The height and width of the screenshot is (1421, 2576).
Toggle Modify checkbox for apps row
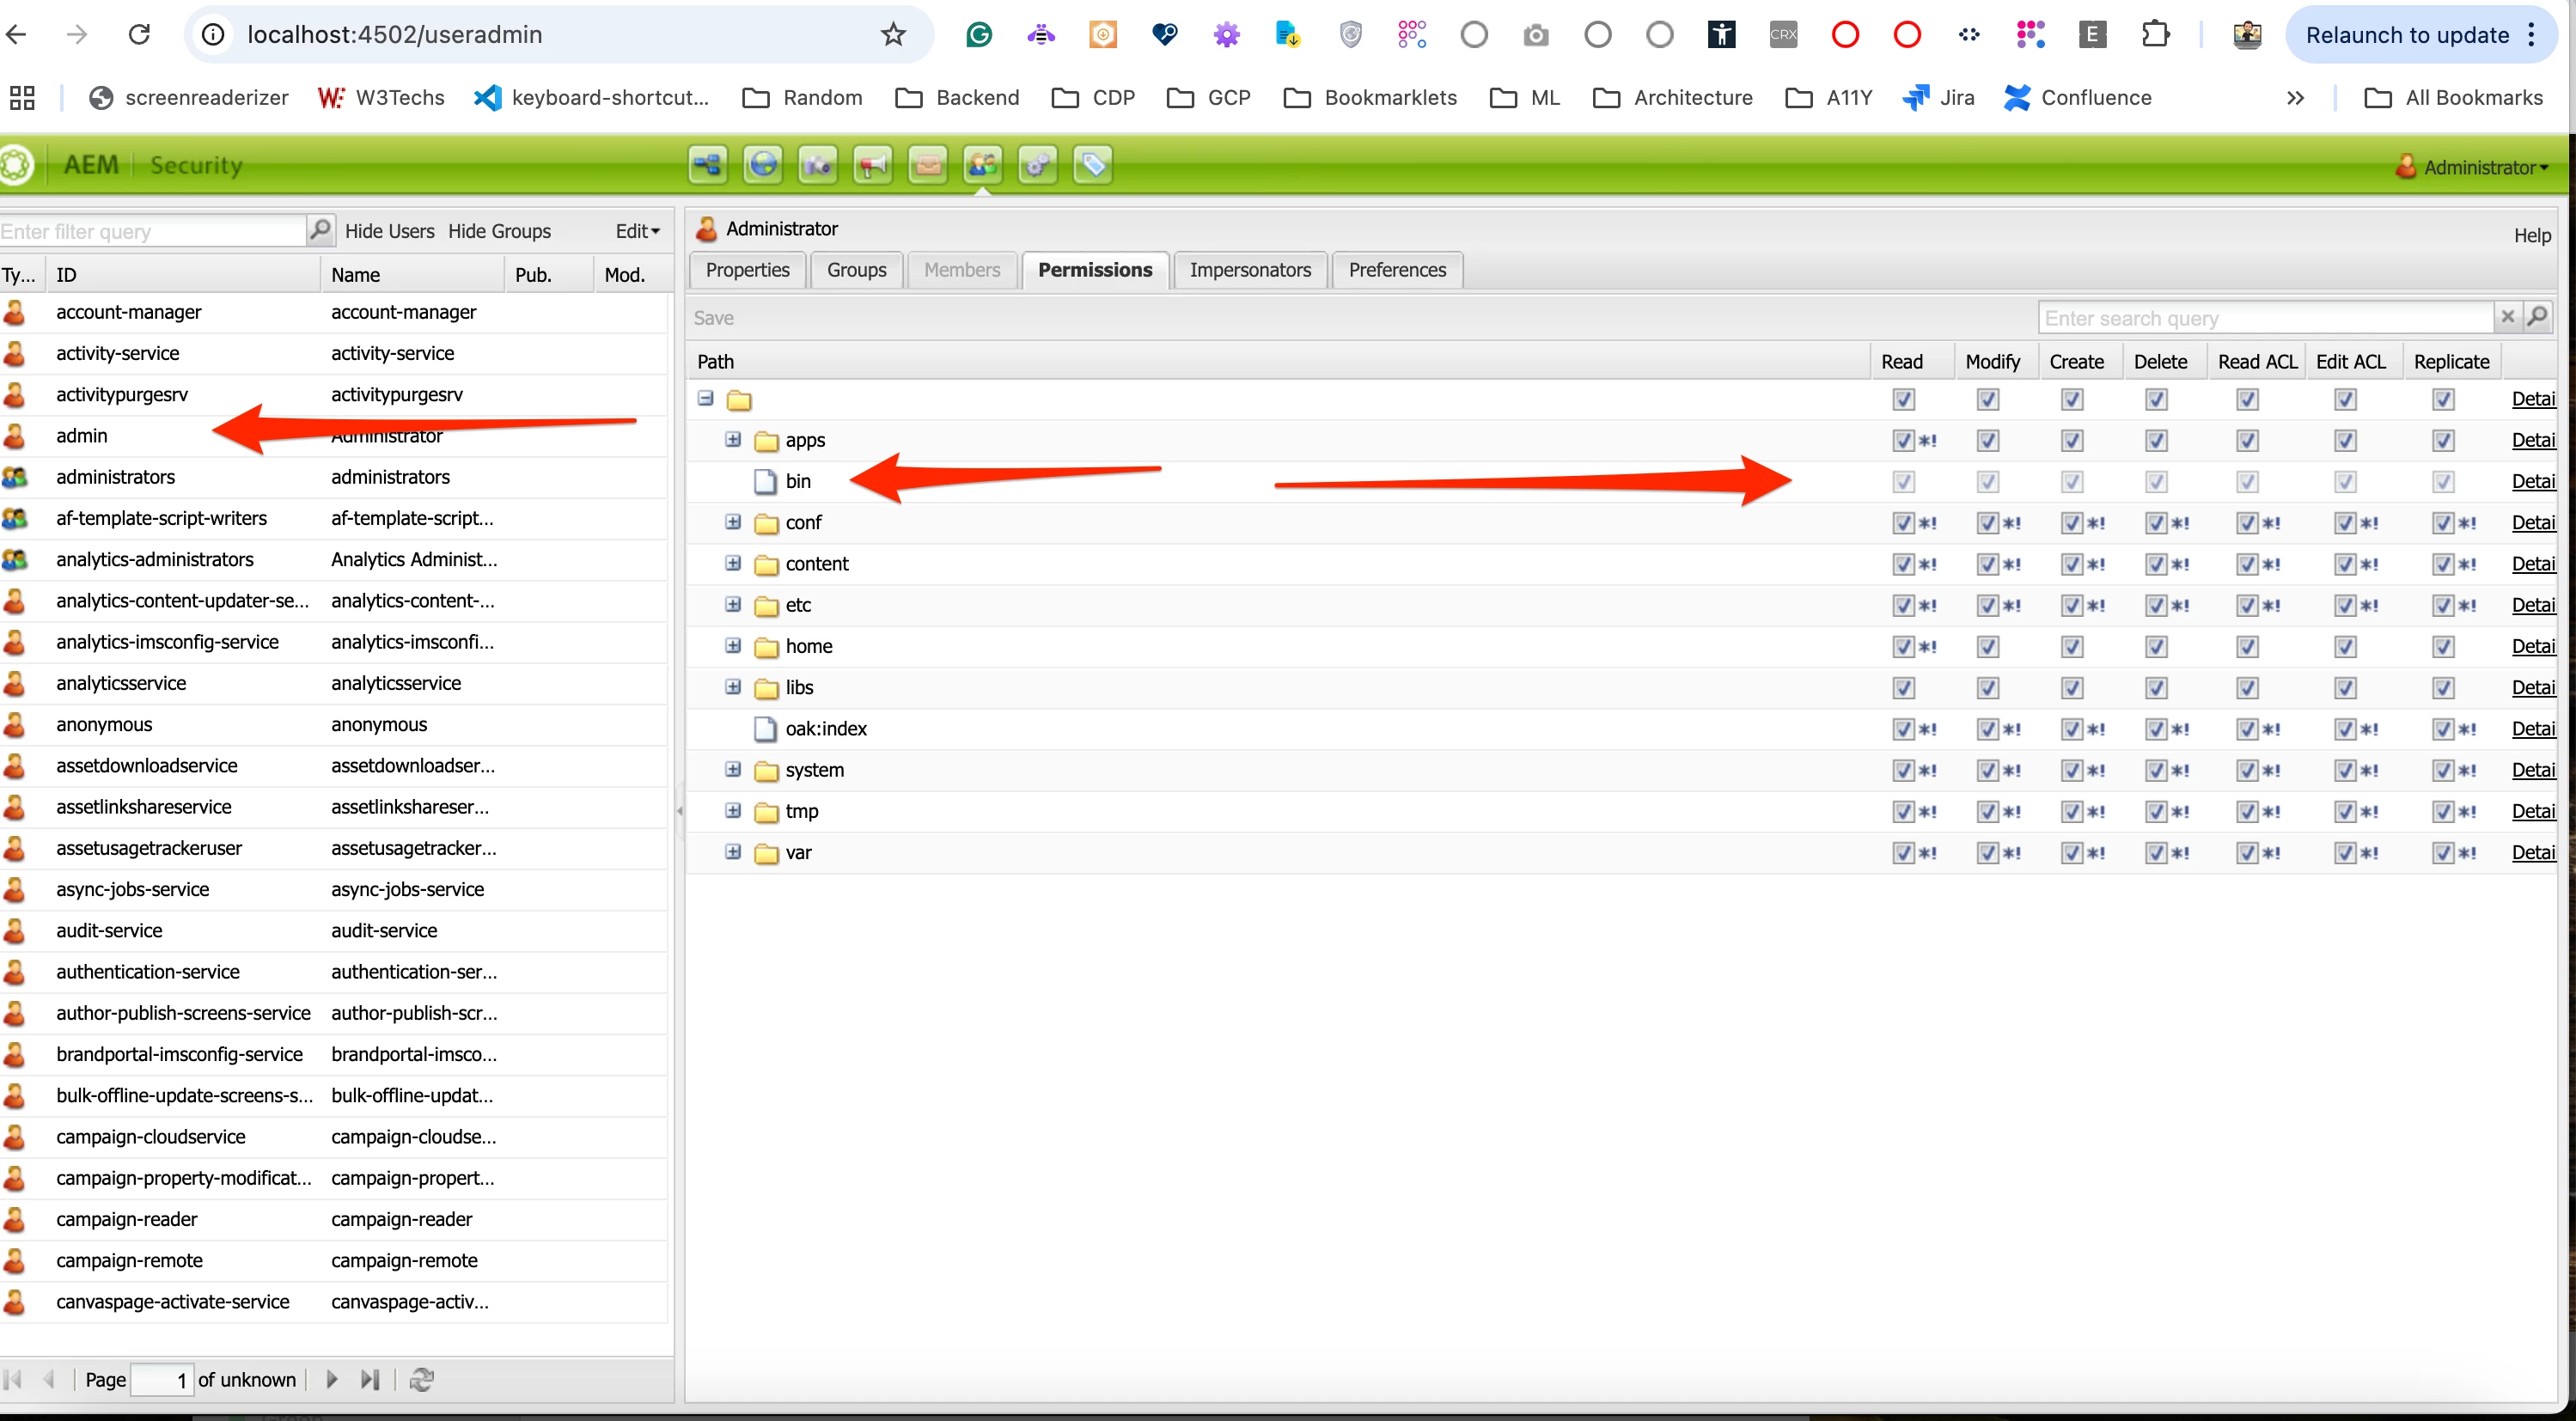tap(1987, 440)
